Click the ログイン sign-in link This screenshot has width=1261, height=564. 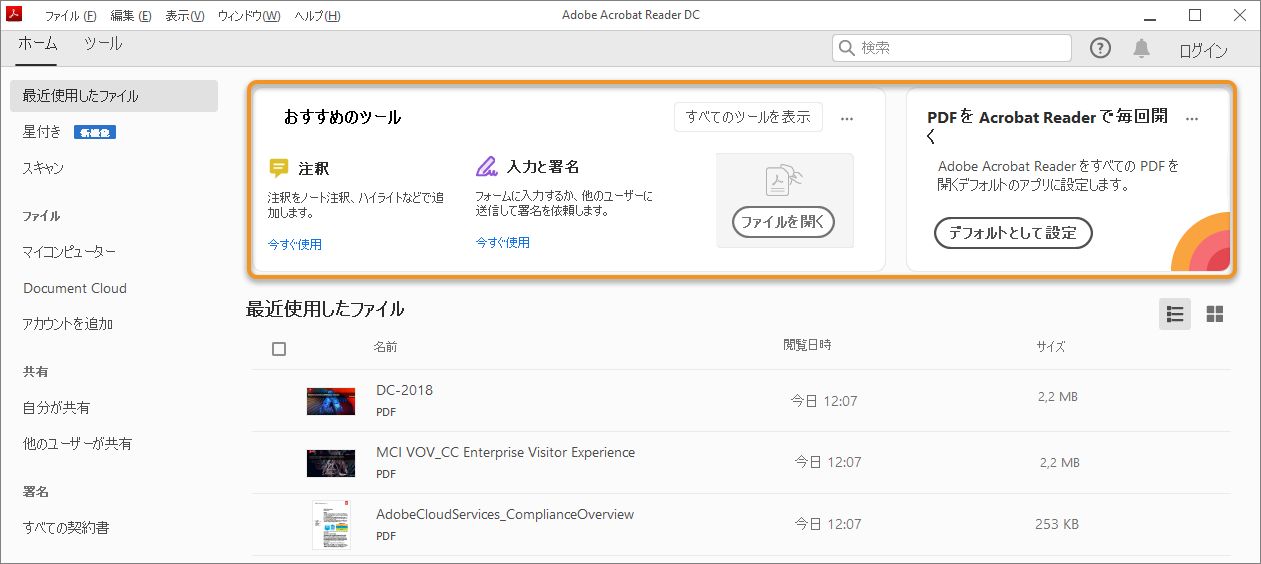pos(1203,50)
